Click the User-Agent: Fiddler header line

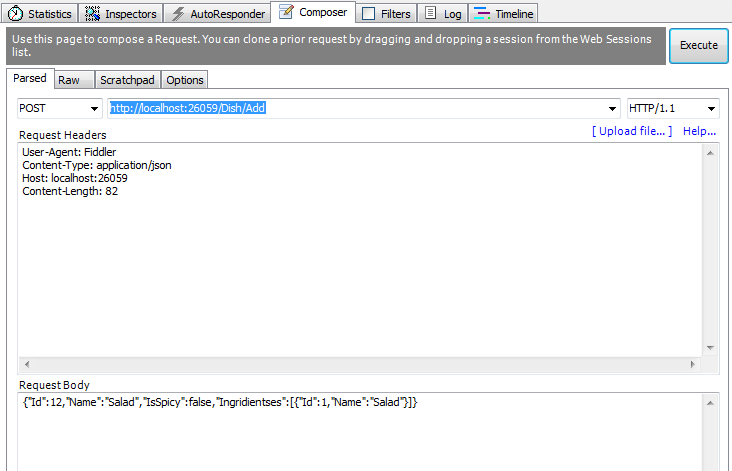69,152
